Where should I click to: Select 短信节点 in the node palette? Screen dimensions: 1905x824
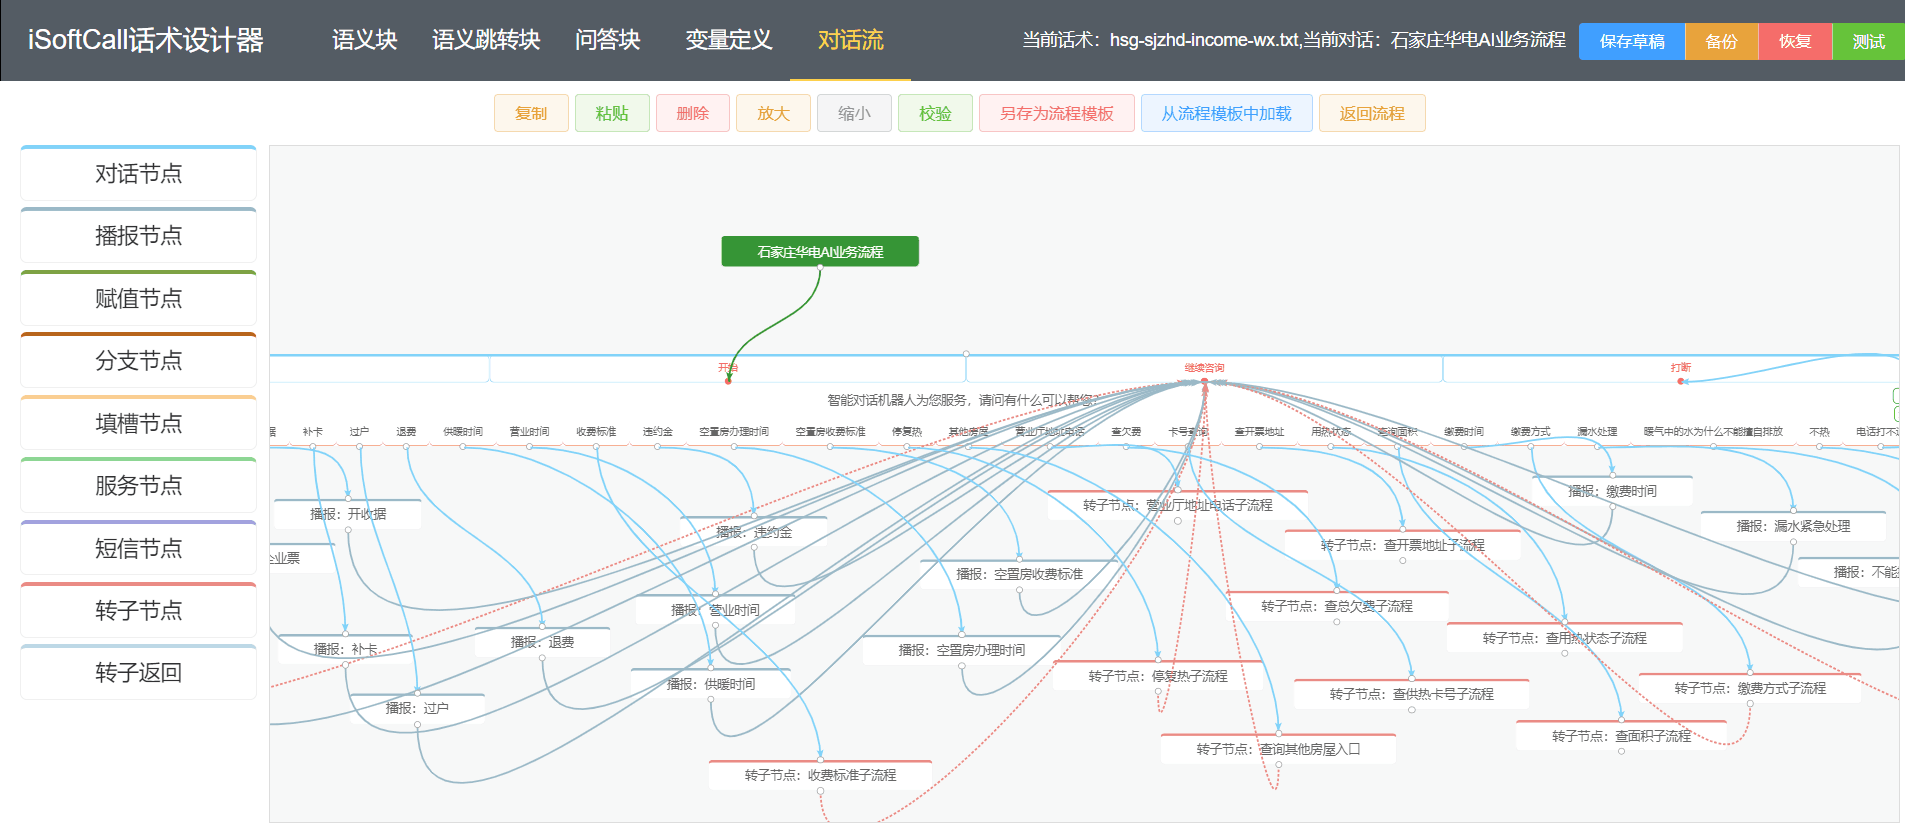(x=138, y=548)
